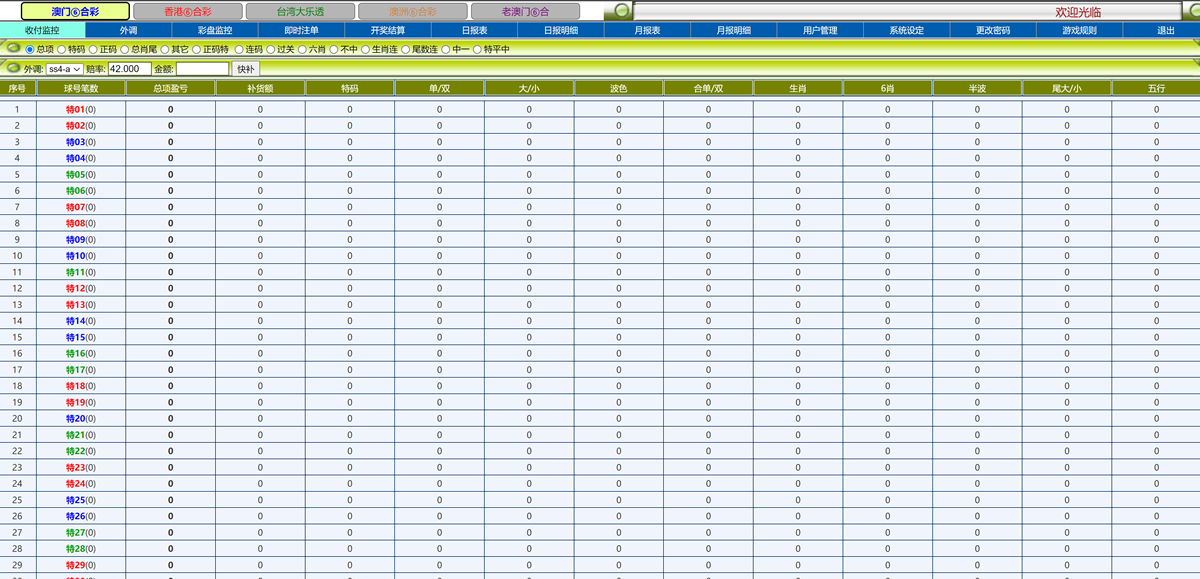The image size is (1200, 579).
Task: Open the 特05(0) ball entry
Action: click(81, 174)
